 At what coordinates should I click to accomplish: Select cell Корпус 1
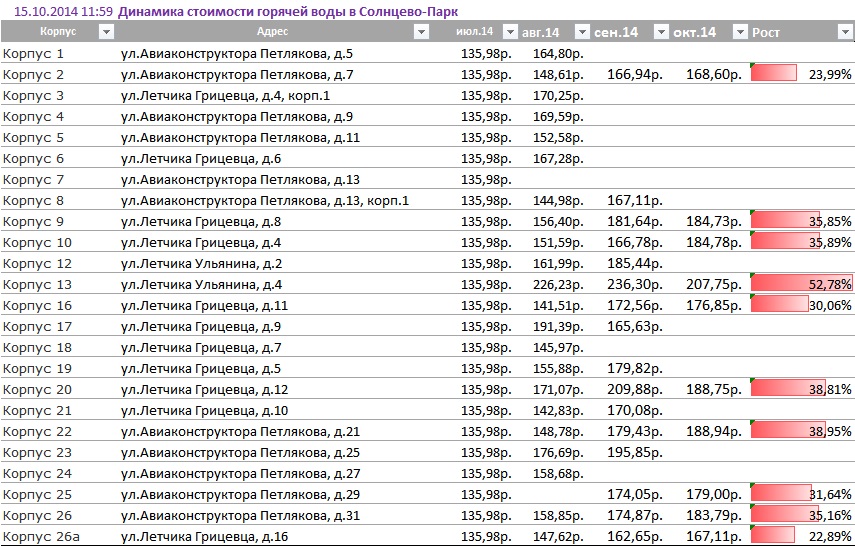tap(33, 54)
